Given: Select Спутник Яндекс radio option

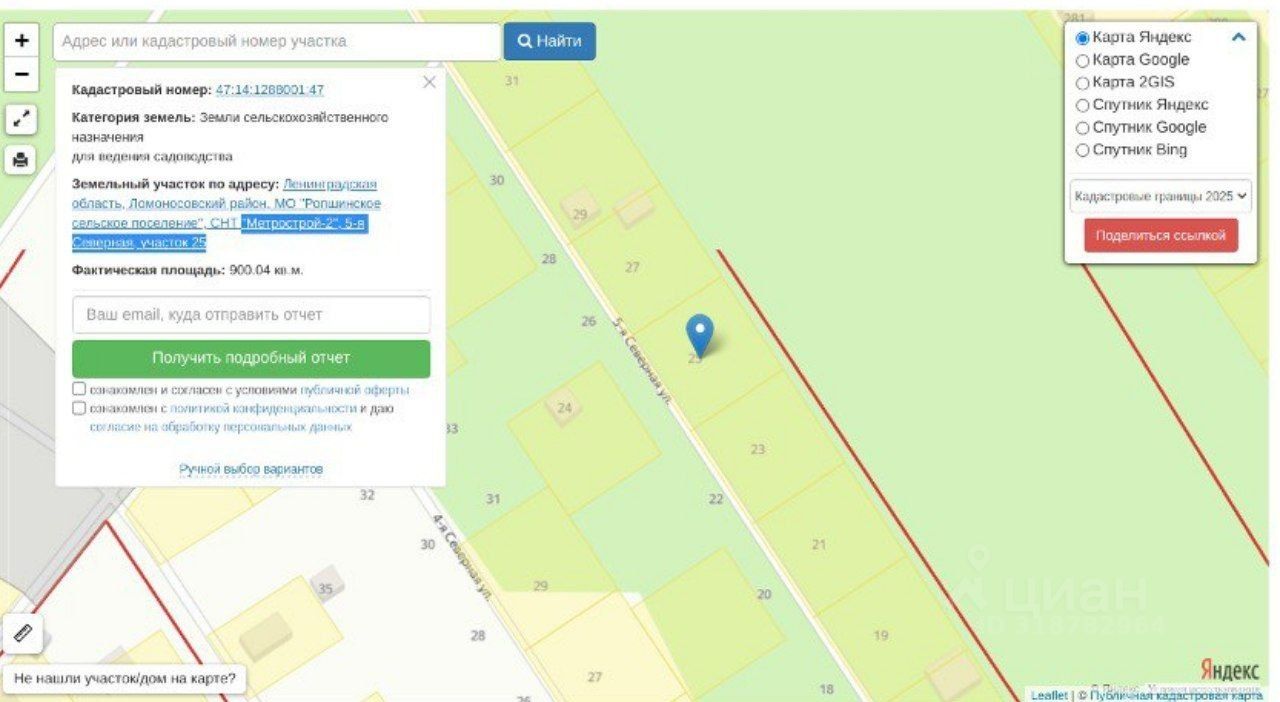Looking at the screenshot, I should pyautogui.click(x=1082, y=105).
